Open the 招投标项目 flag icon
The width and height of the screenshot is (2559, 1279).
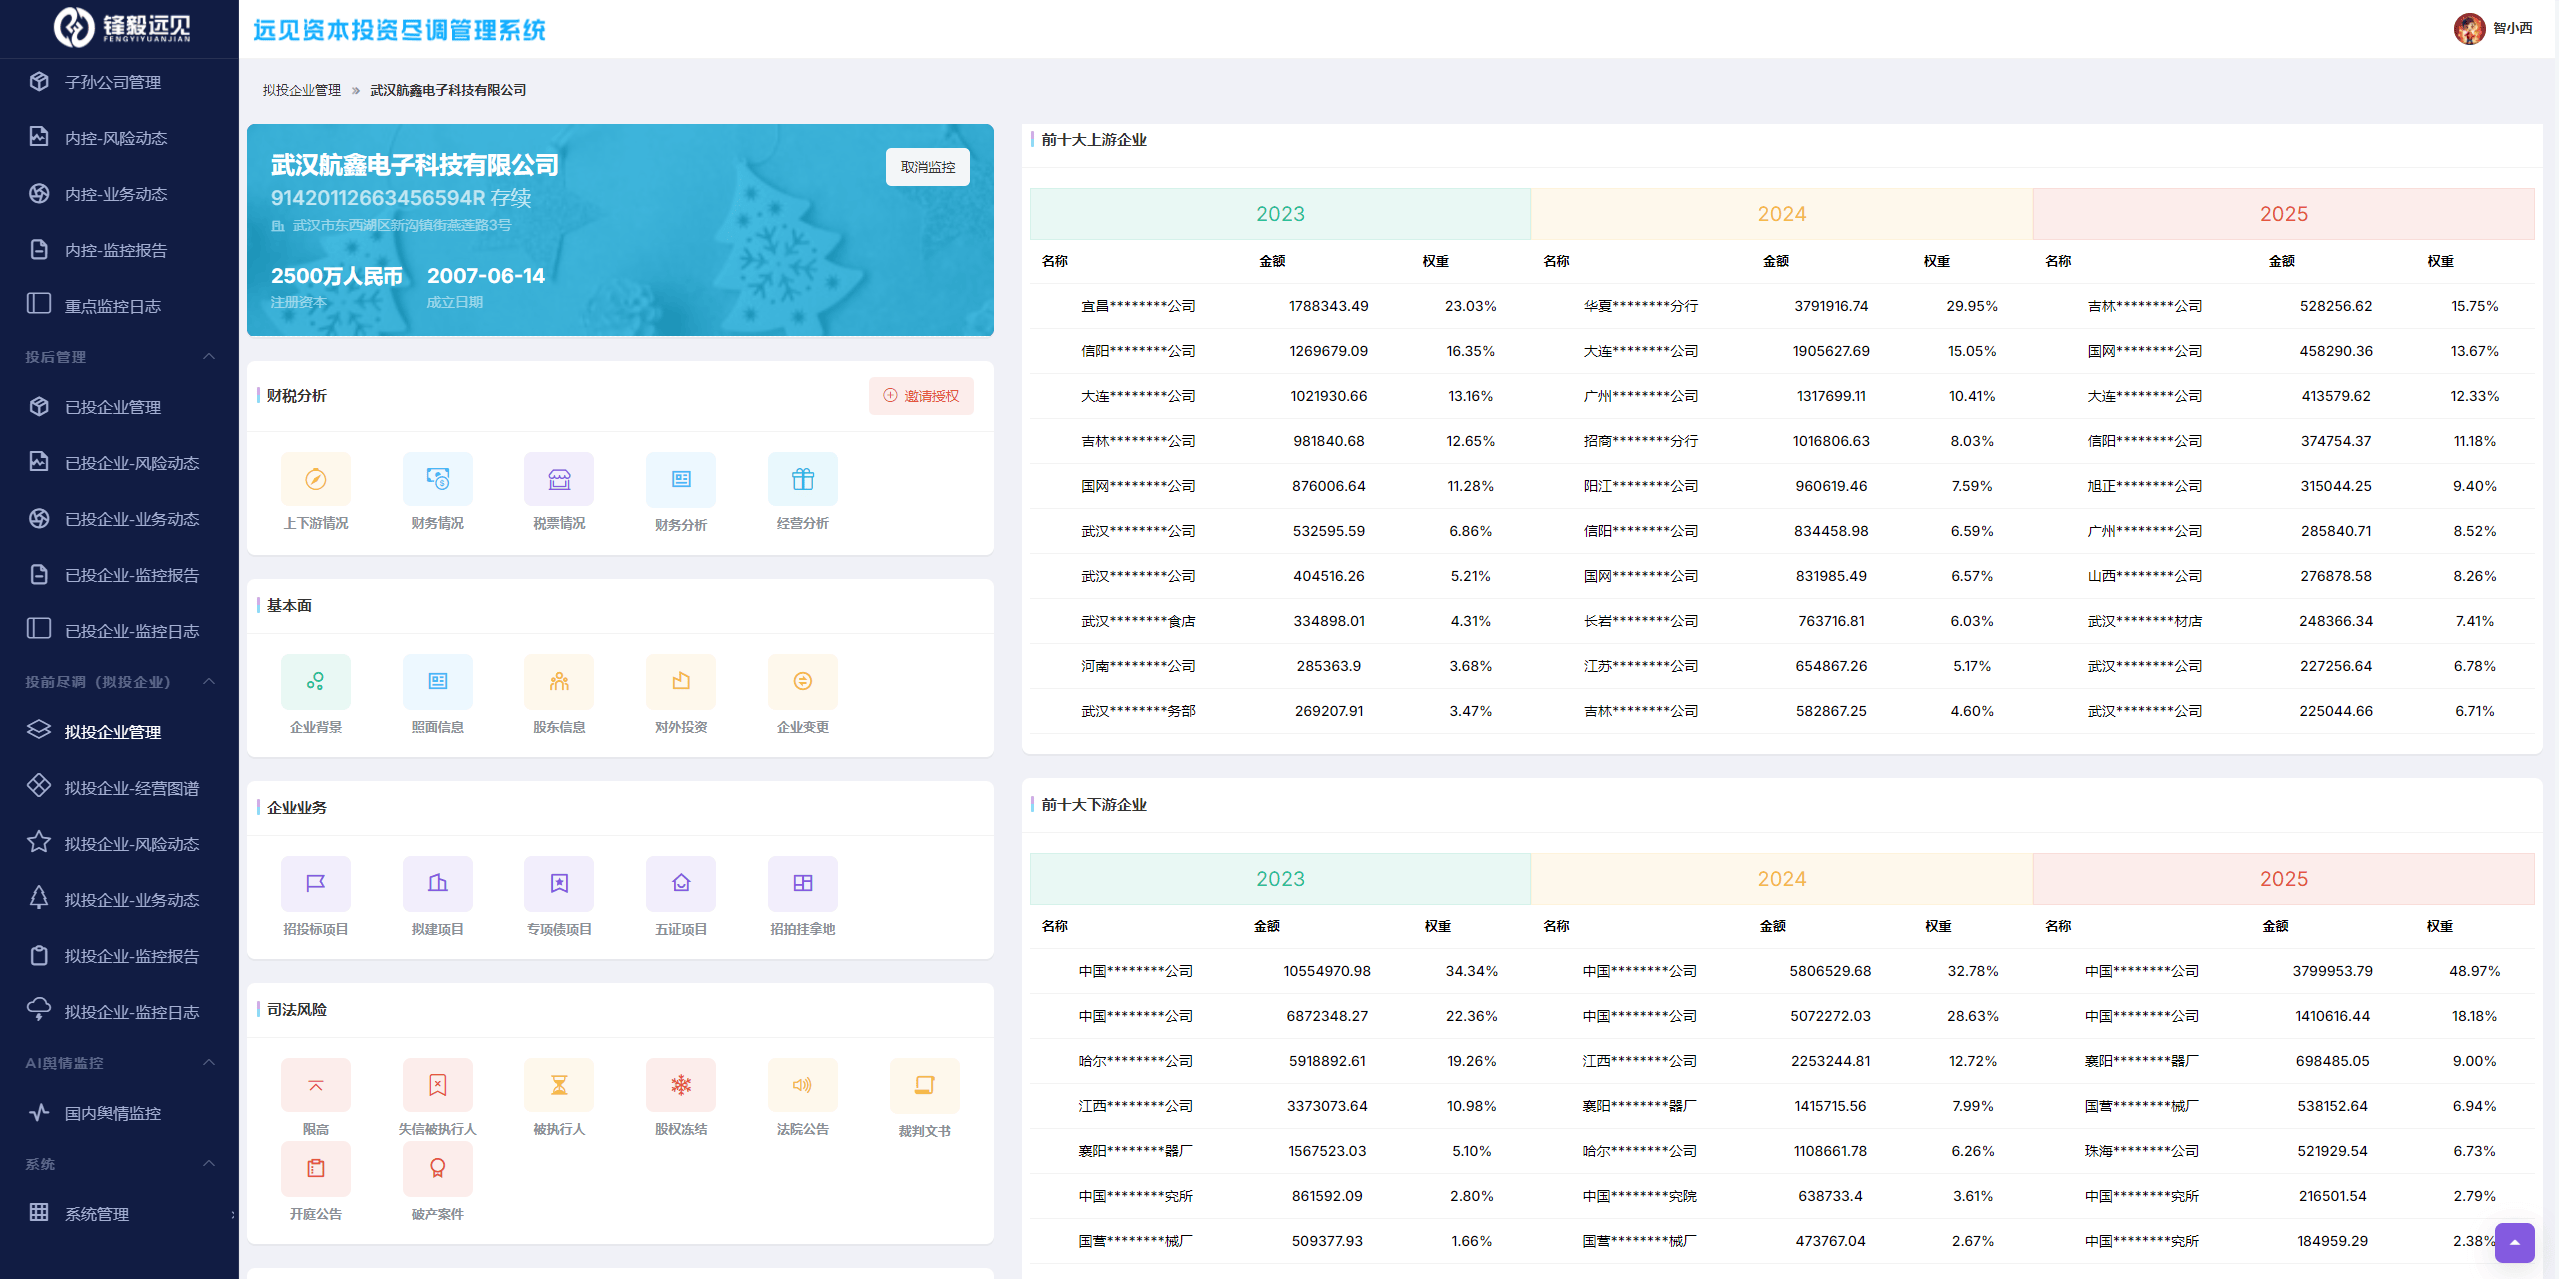[x=315, y=884]
